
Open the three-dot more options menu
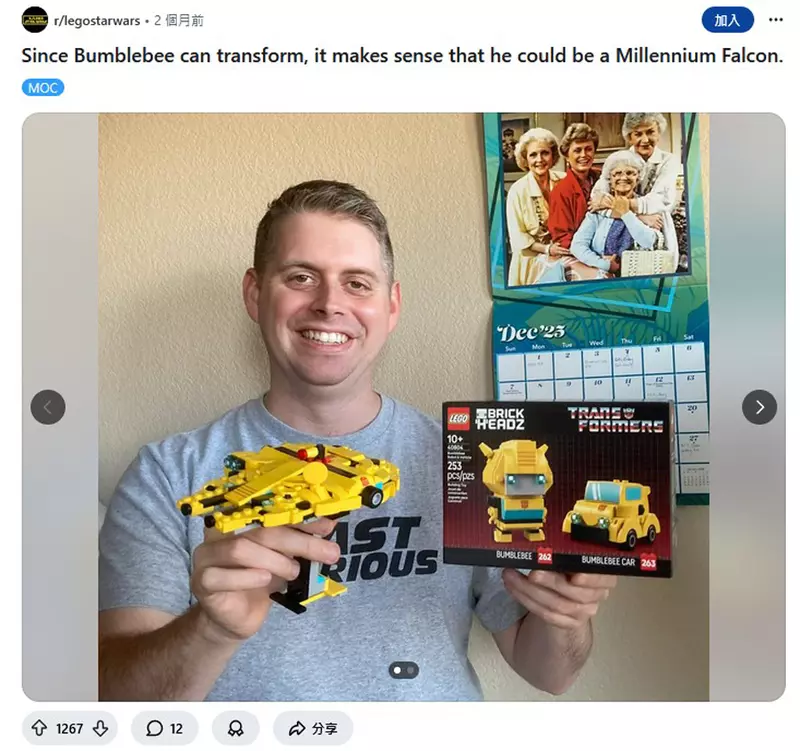(776, 20)
